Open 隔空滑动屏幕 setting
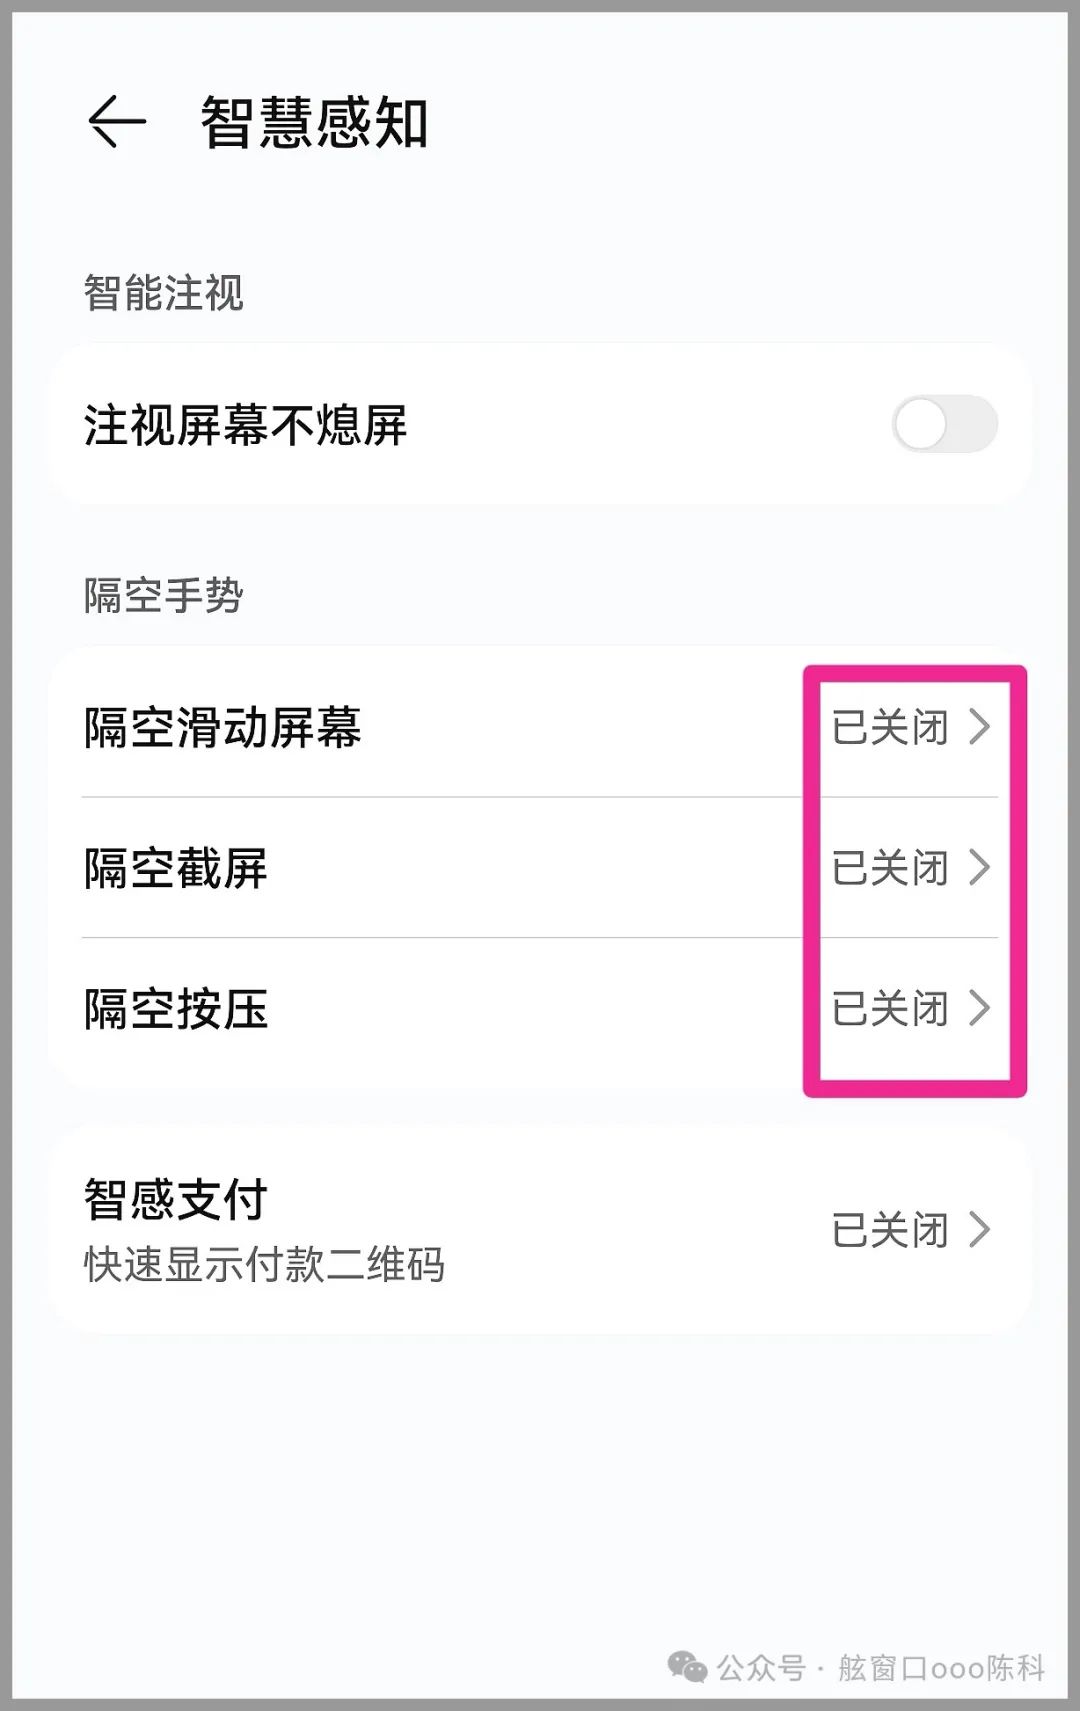Viewport: 1080px width, 1711px height. click(223, 727)
